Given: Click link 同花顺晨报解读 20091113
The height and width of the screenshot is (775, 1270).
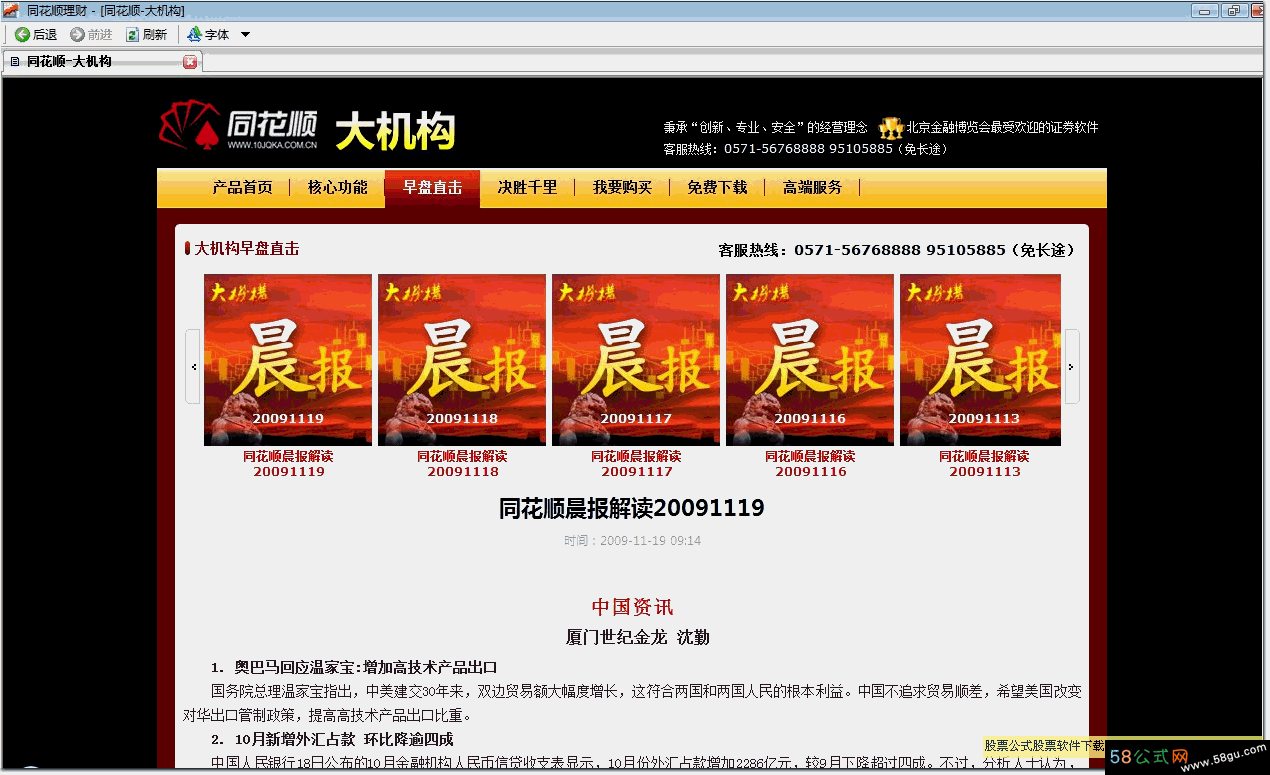Looking at the screenshot, I should click(984, 464).
